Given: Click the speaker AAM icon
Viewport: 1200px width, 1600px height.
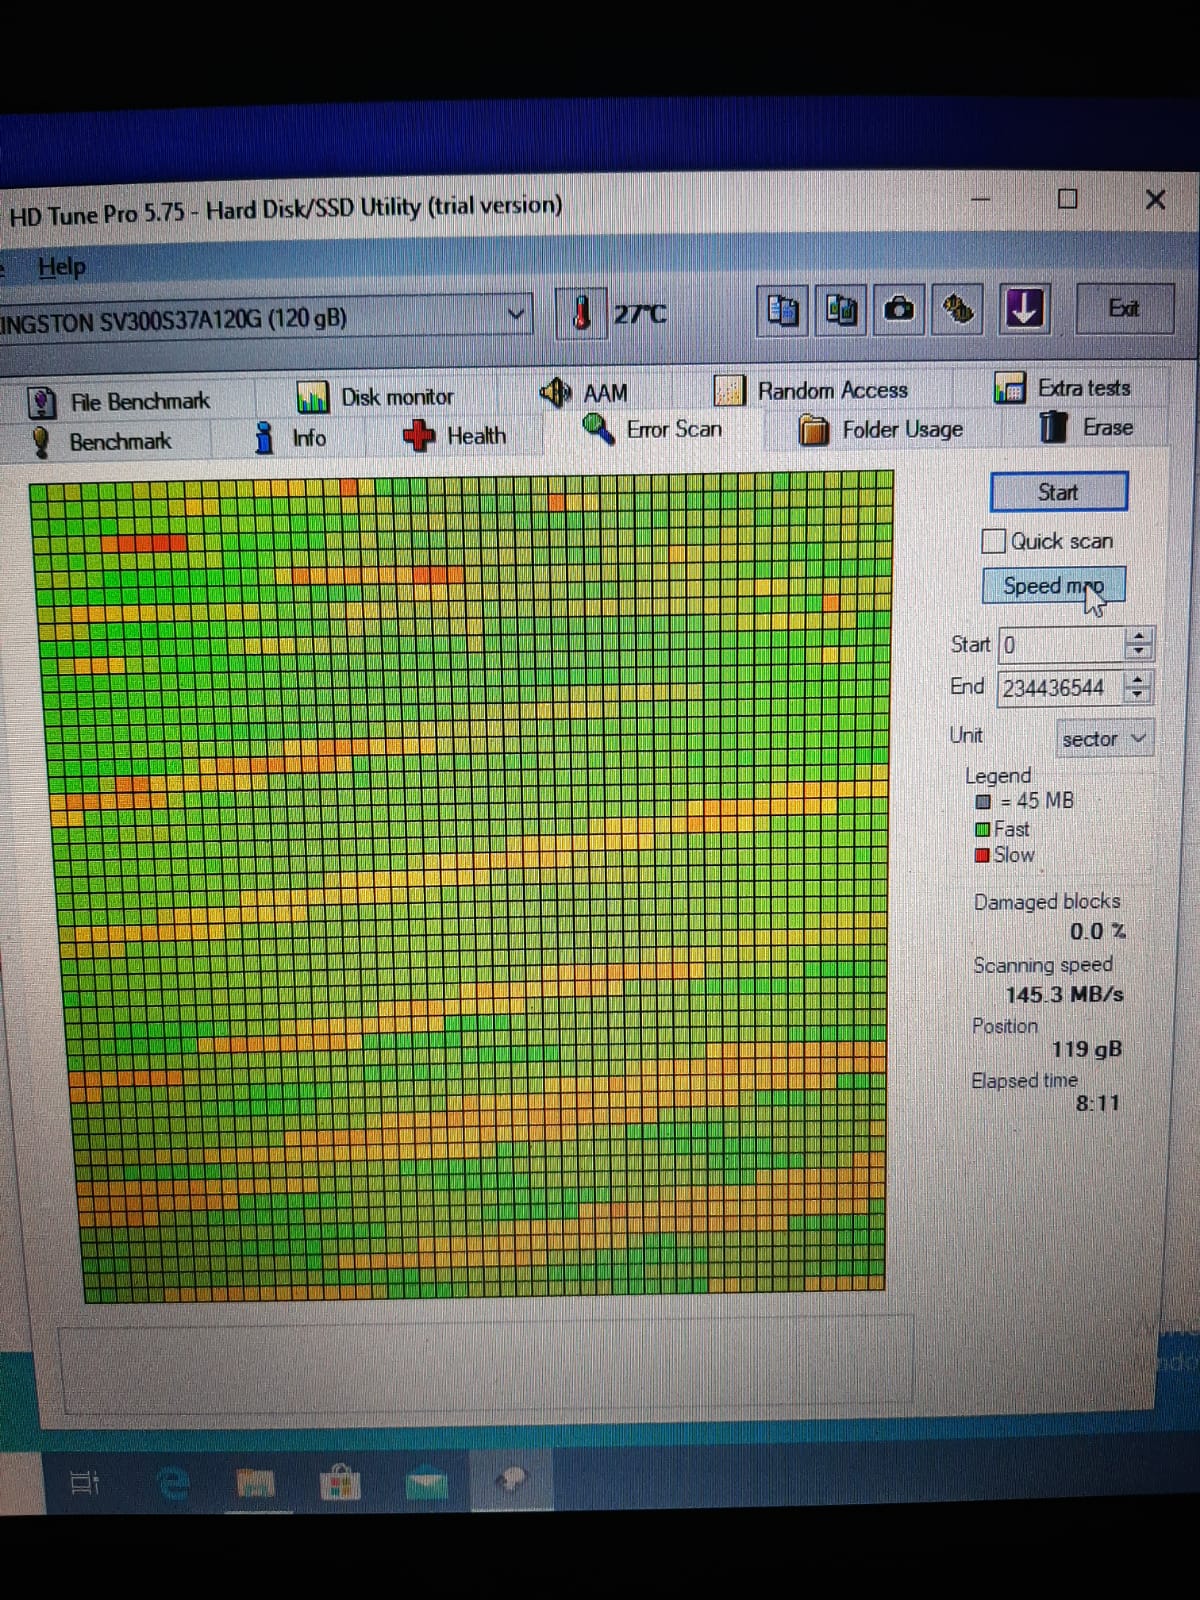Looking at the screenshot, I should (556, 392).
